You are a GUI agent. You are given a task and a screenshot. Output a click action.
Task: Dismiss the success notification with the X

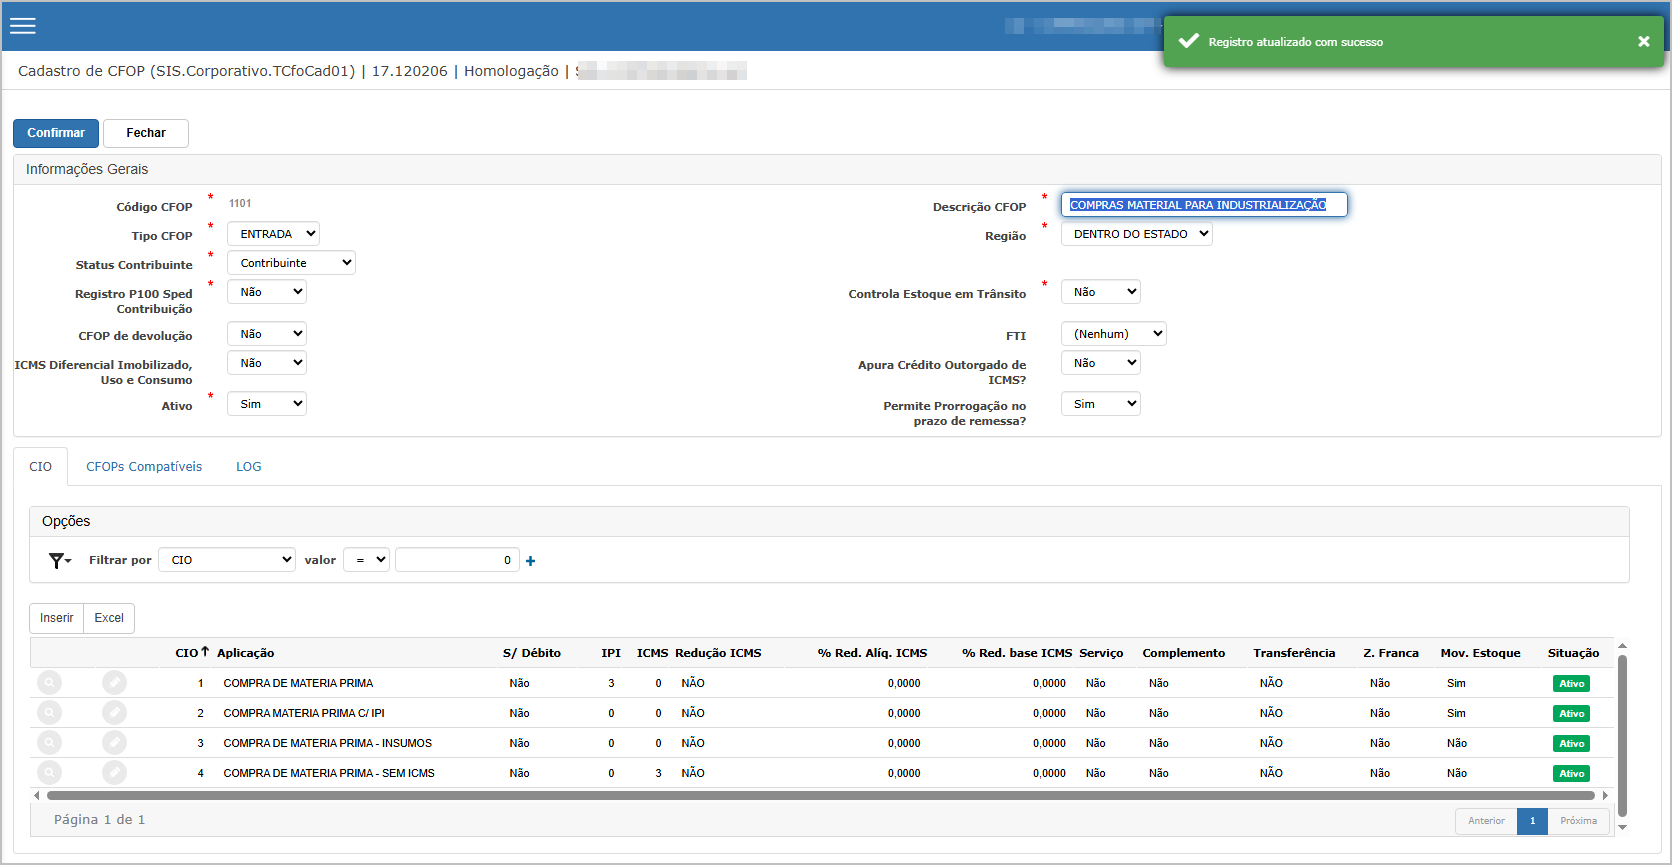click(x=1643, y=41)
